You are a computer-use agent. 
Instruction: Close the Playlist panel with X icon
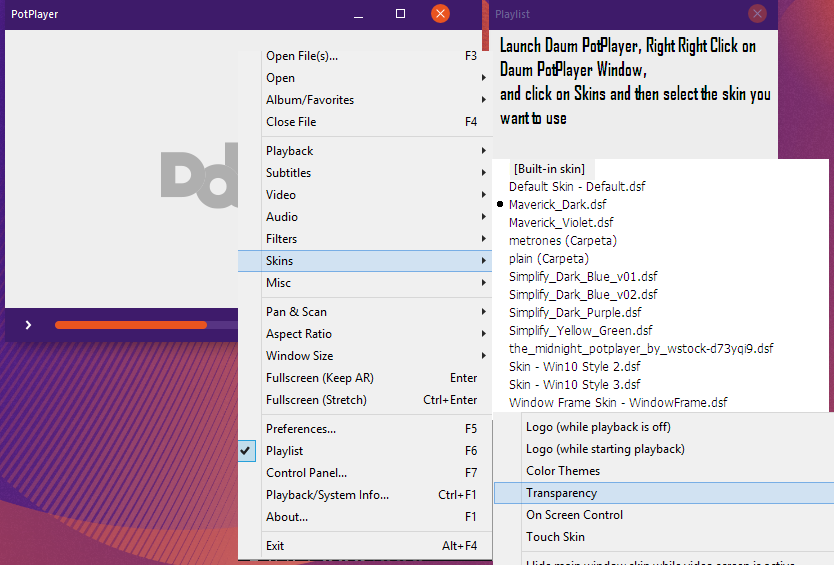click(x=757, y=14)
